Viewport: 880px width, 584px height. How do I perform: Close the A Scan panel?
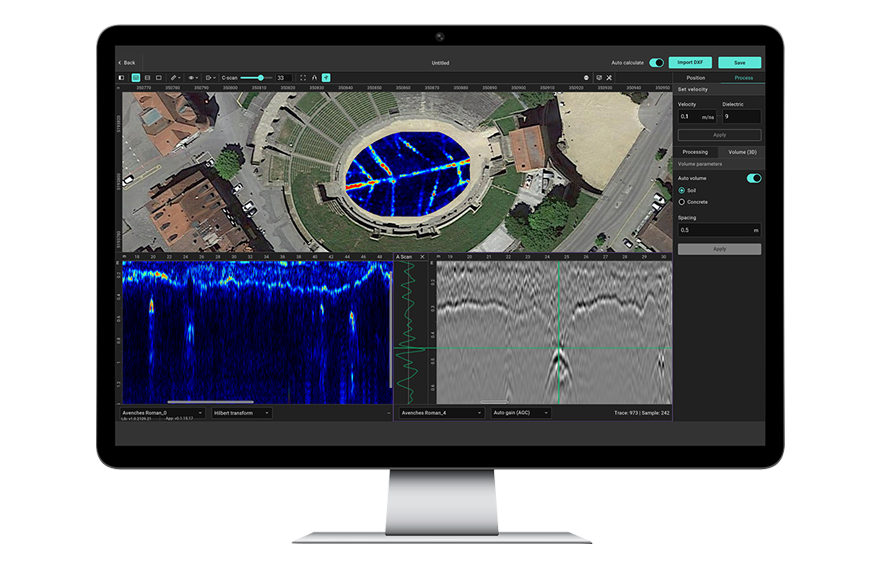pos(423,256)
